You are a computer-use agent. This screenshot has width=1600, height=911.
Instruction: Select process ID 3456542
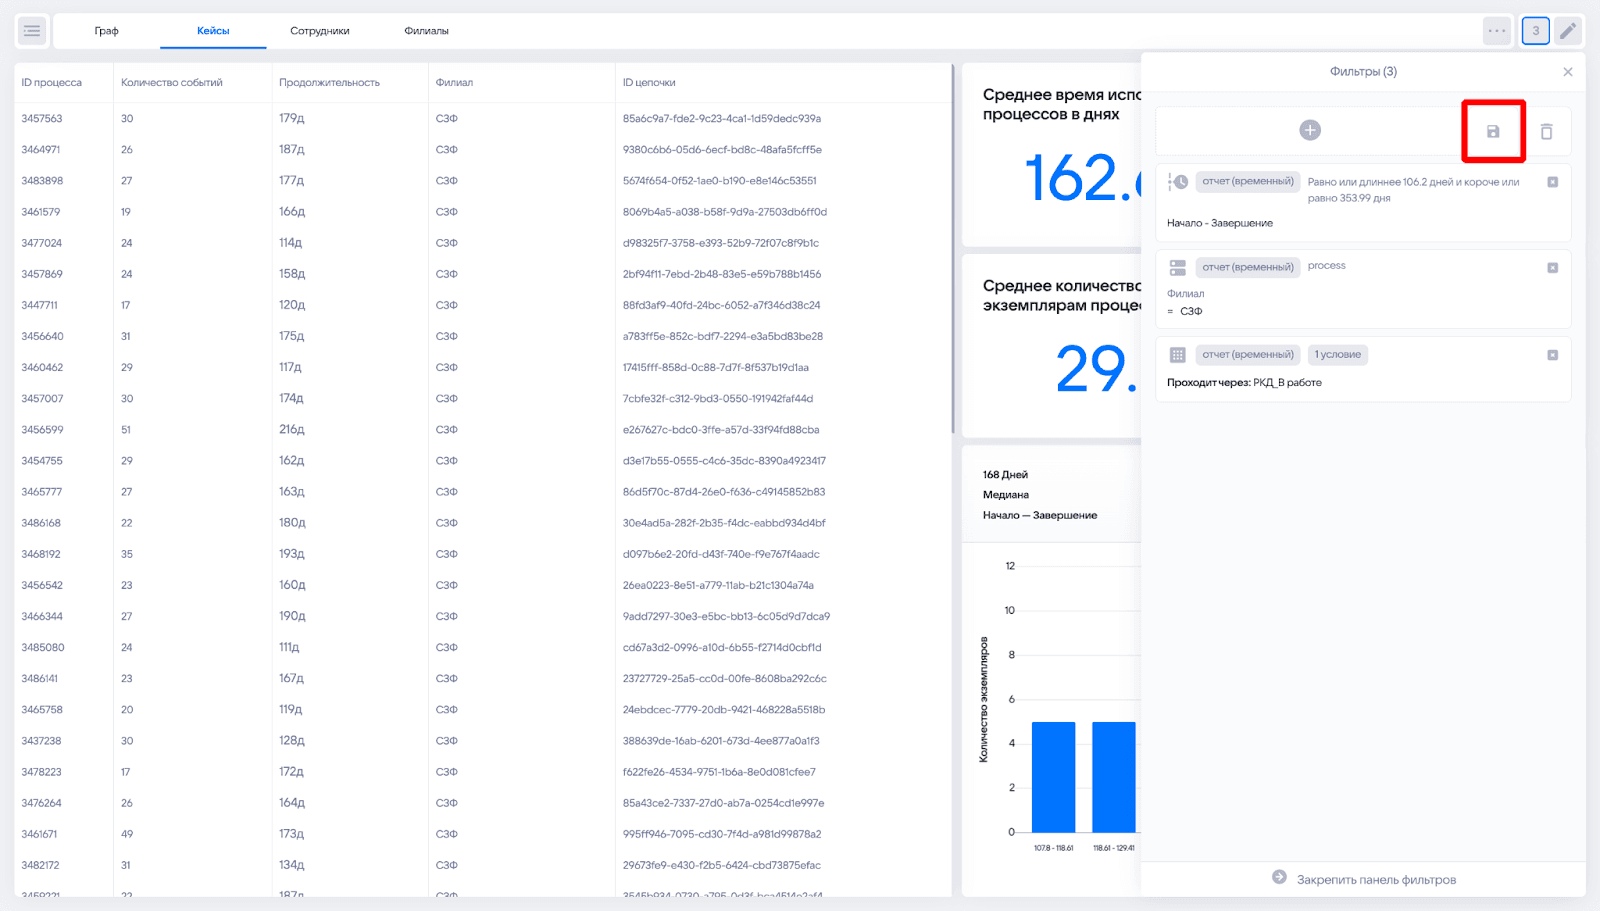click(42, 585)
